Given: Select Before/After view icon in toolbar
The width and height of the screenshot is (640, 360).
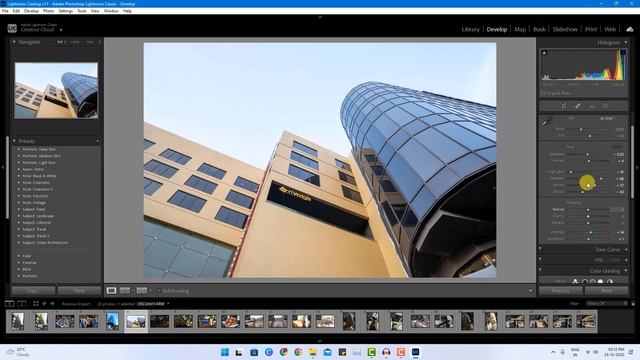Looking at the screenshot, I should (x=142, y=291).
